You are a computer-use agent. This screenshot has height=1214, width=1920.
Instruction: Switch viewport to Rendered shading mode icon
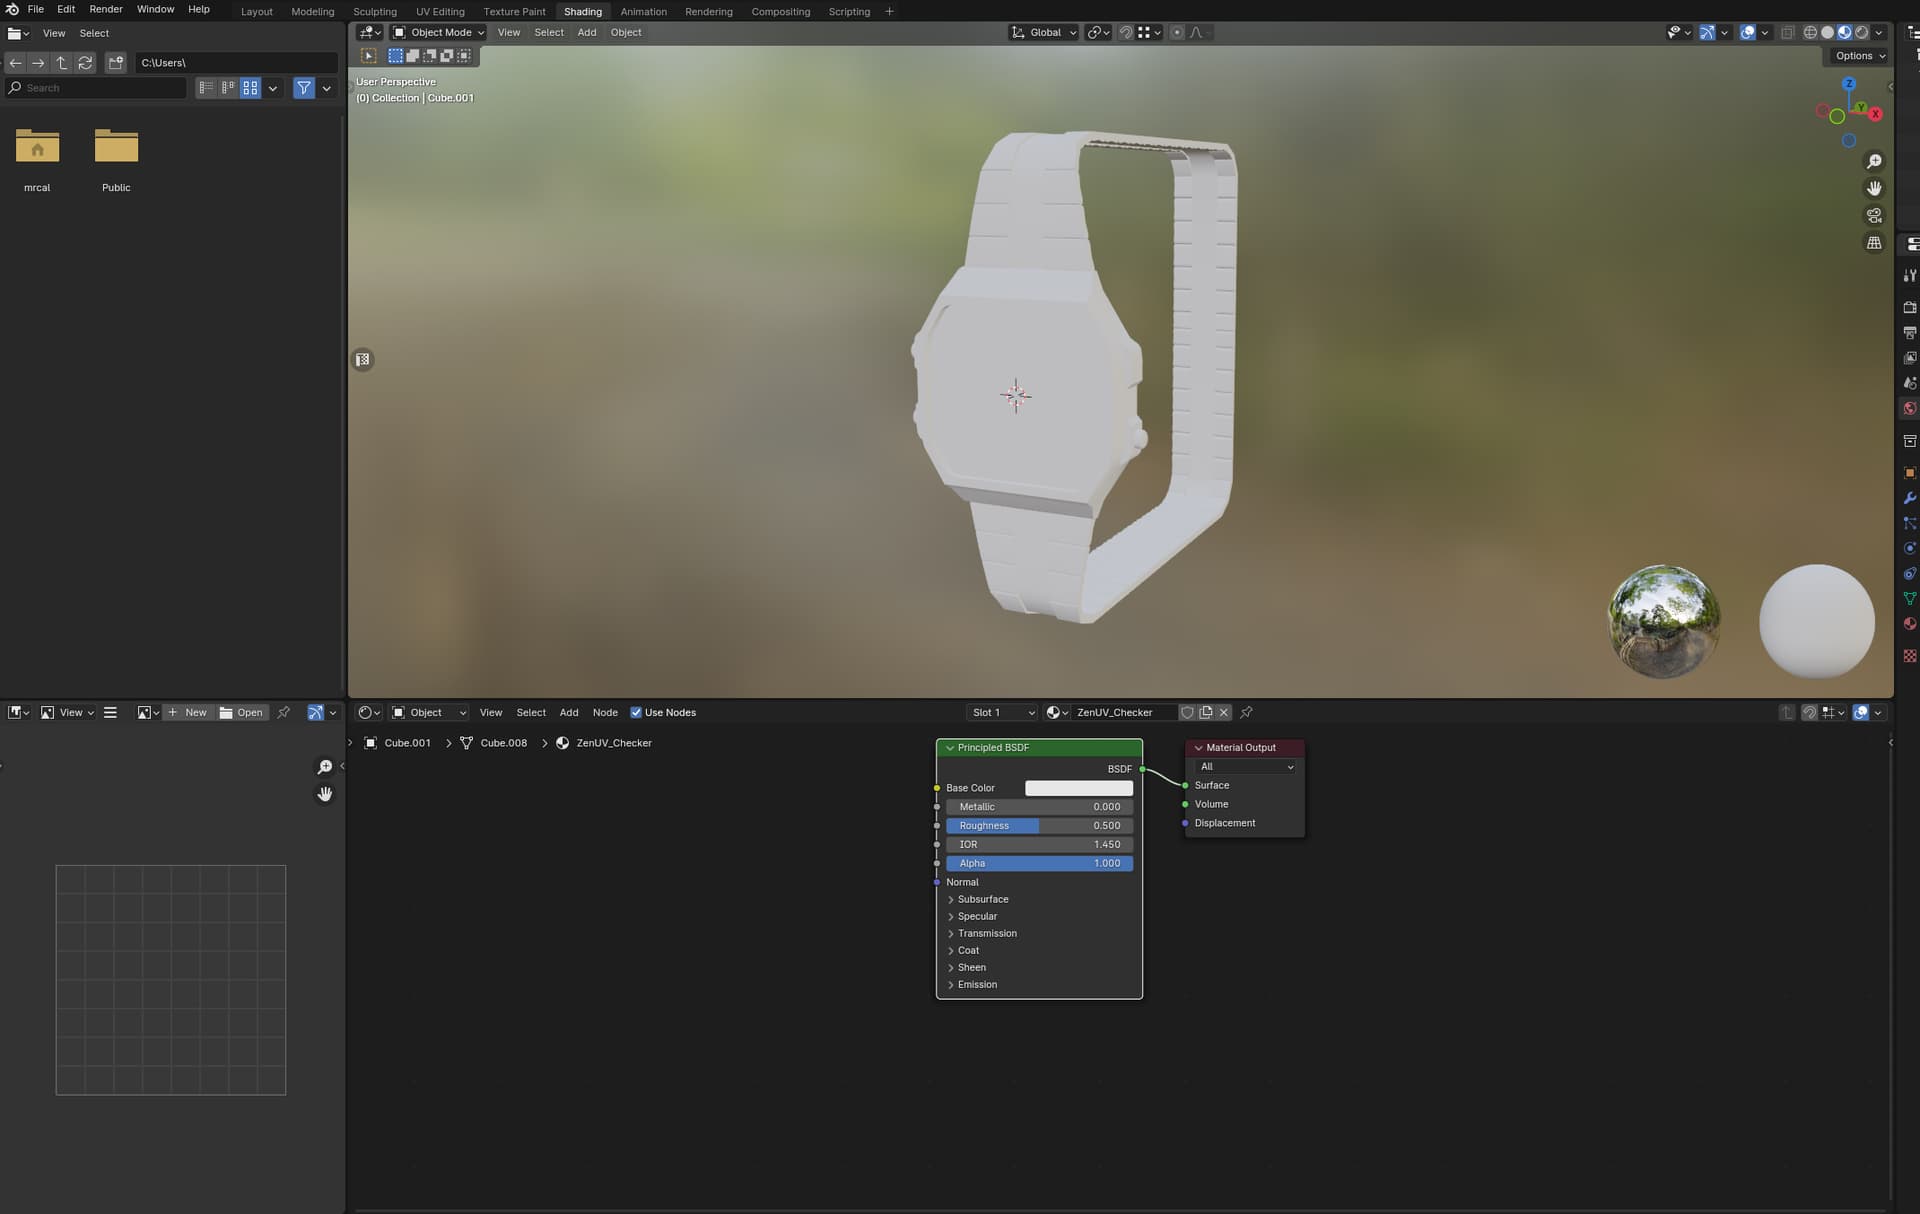coord(1861,32)
